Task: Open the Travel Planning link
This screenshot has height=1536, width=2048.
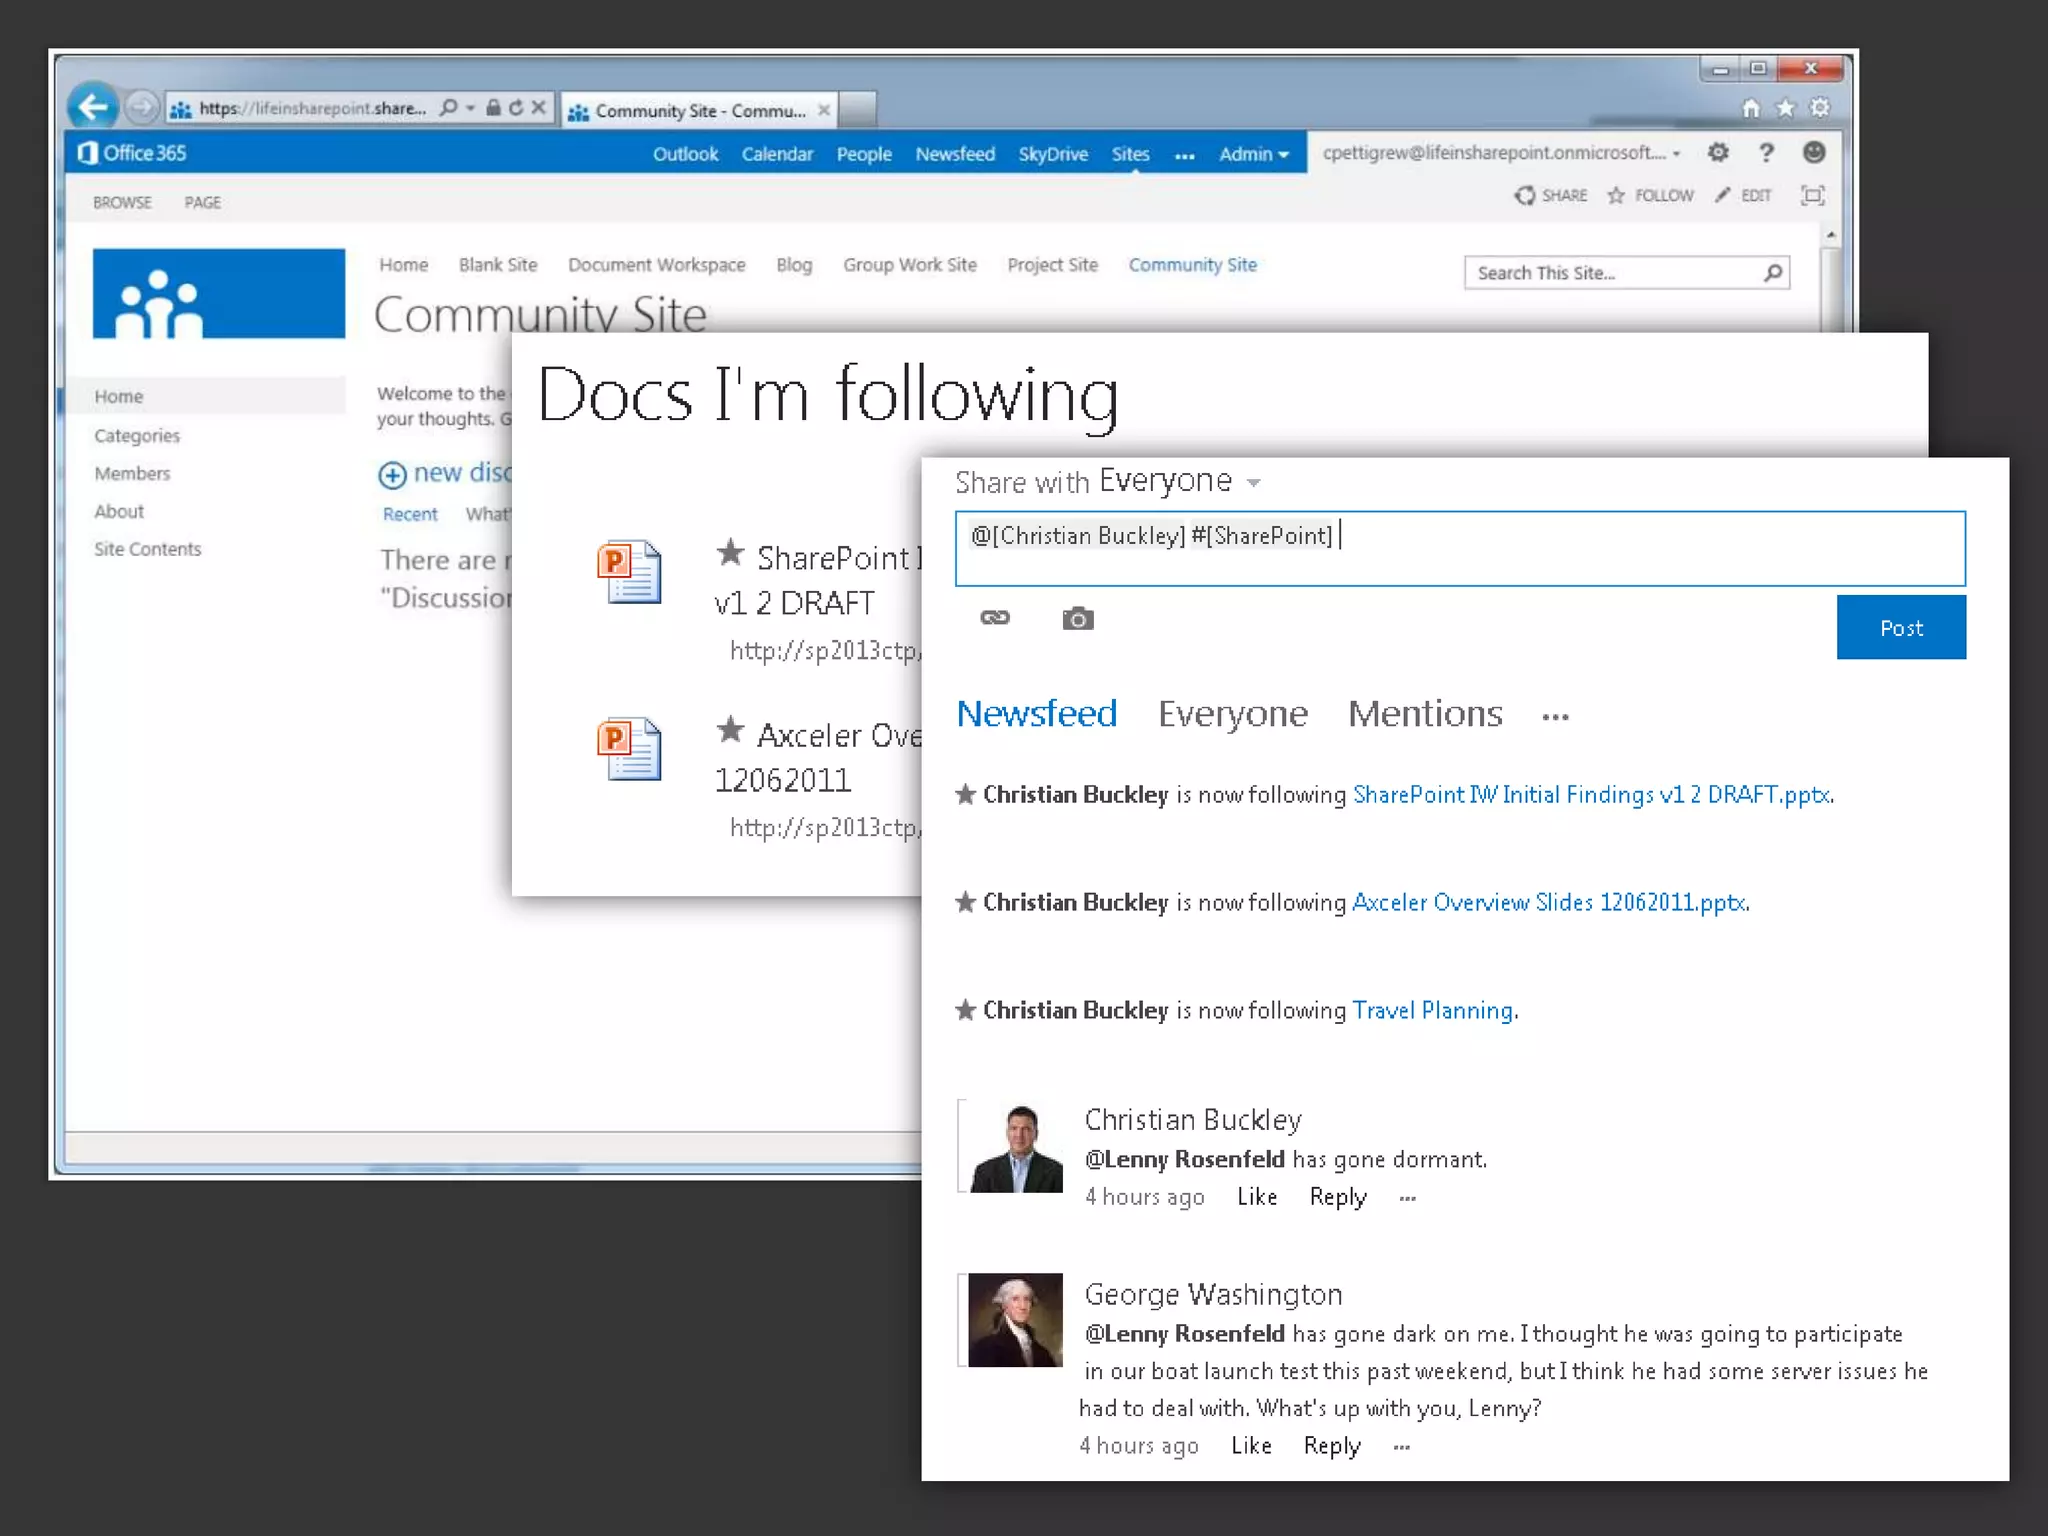Action: coord(1432,1011)
